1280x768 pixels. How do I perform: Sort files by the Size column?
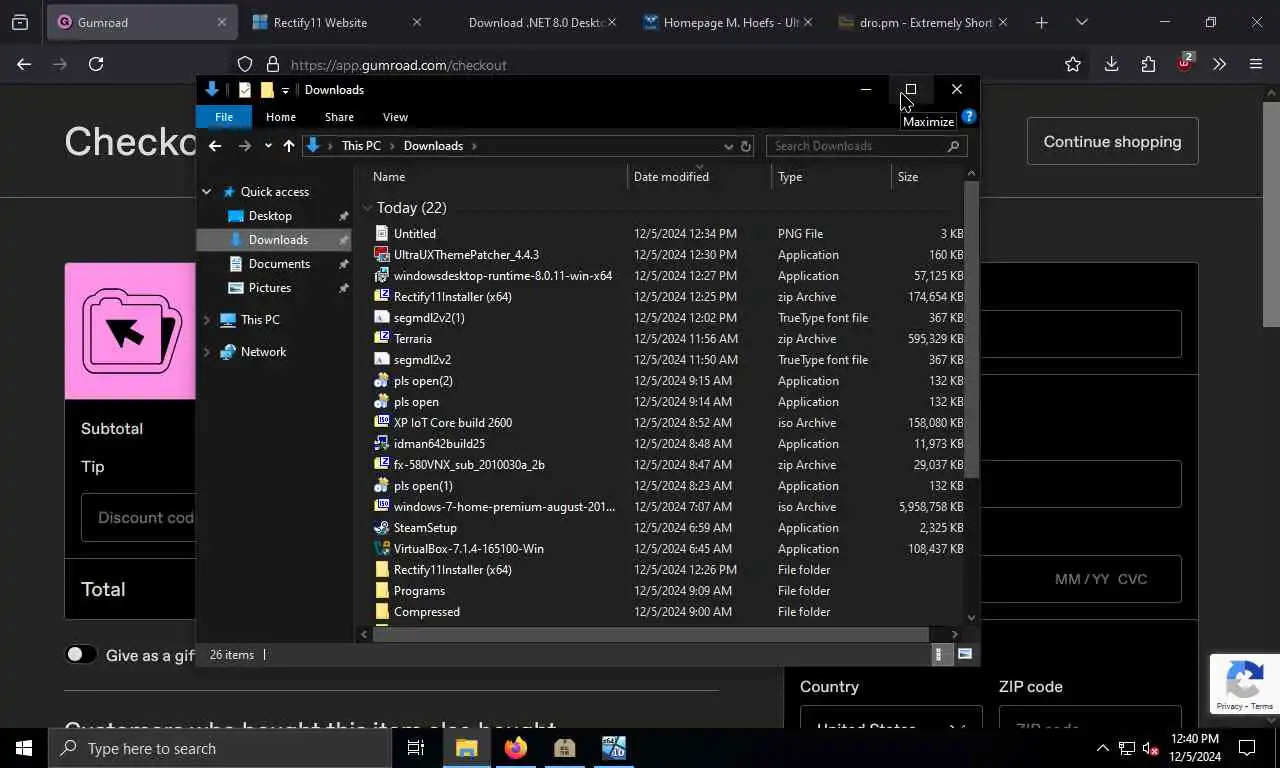pos(907,177)
